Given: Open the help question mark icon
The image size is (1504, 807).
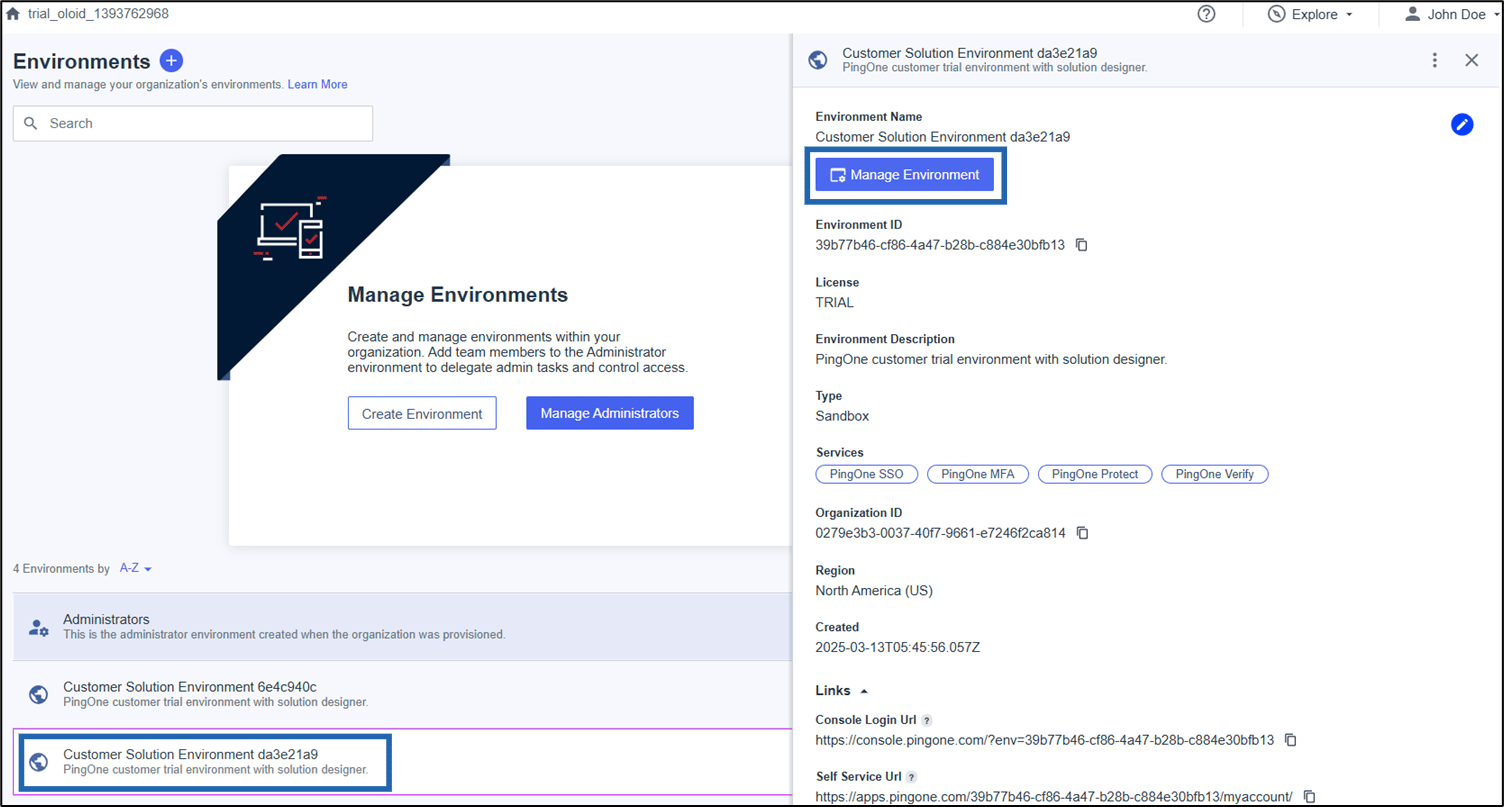Looking at the screenshot, I should [x=1207, y=14].
